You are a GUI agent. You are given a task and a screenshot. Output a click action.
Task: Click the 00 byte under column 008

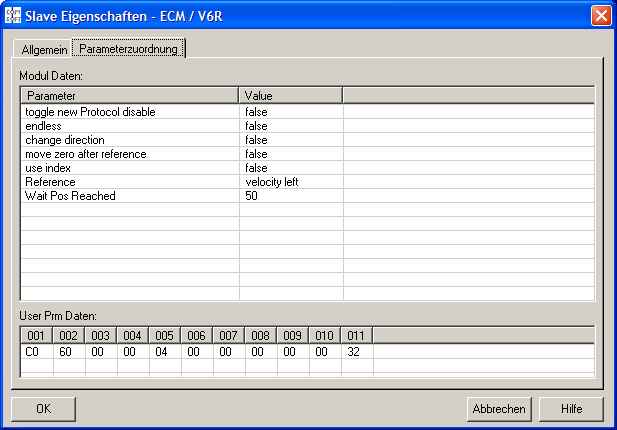(257, 352)
